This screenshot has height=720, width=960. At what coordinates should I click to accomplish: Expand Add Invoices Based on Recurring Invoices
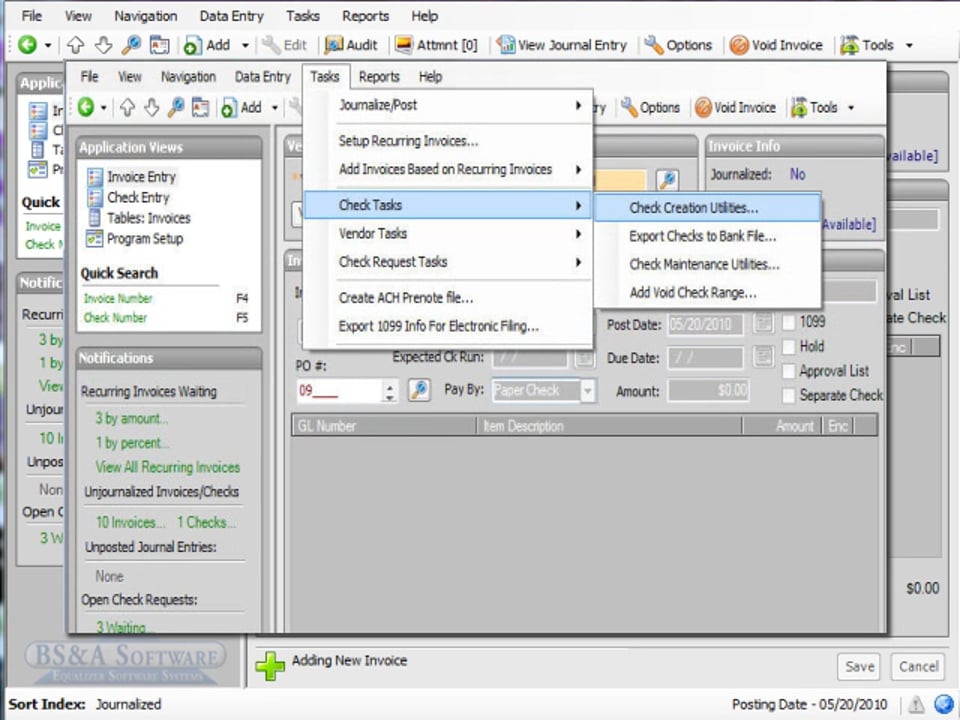448,169
